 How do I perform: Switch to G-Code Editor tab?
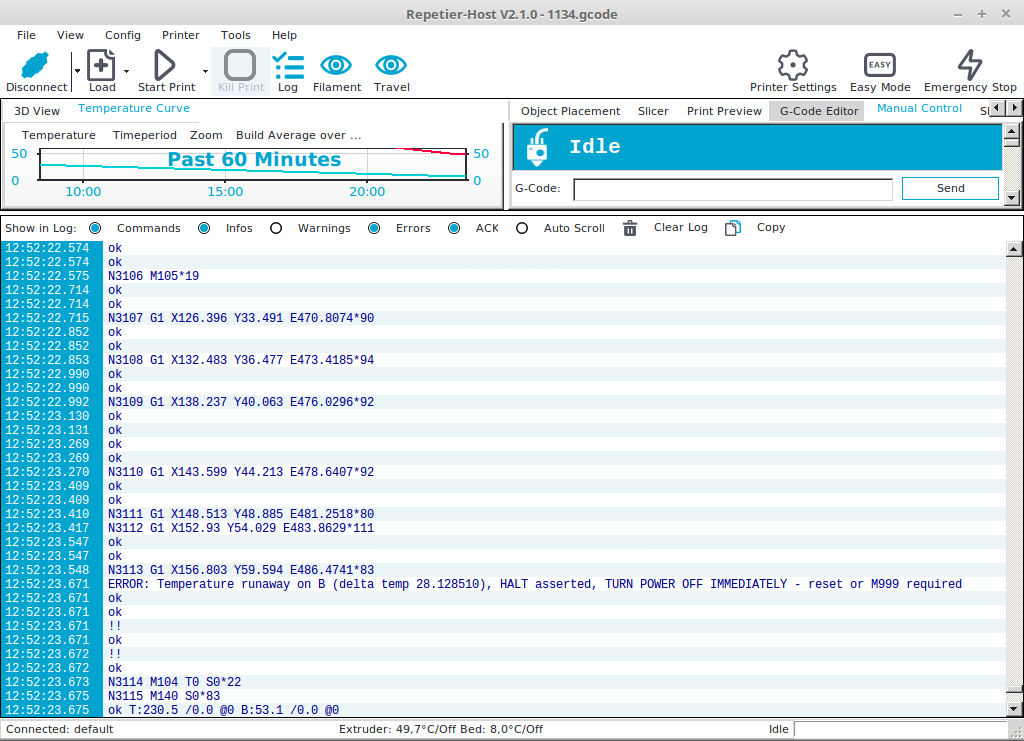(x=818, y=111)
